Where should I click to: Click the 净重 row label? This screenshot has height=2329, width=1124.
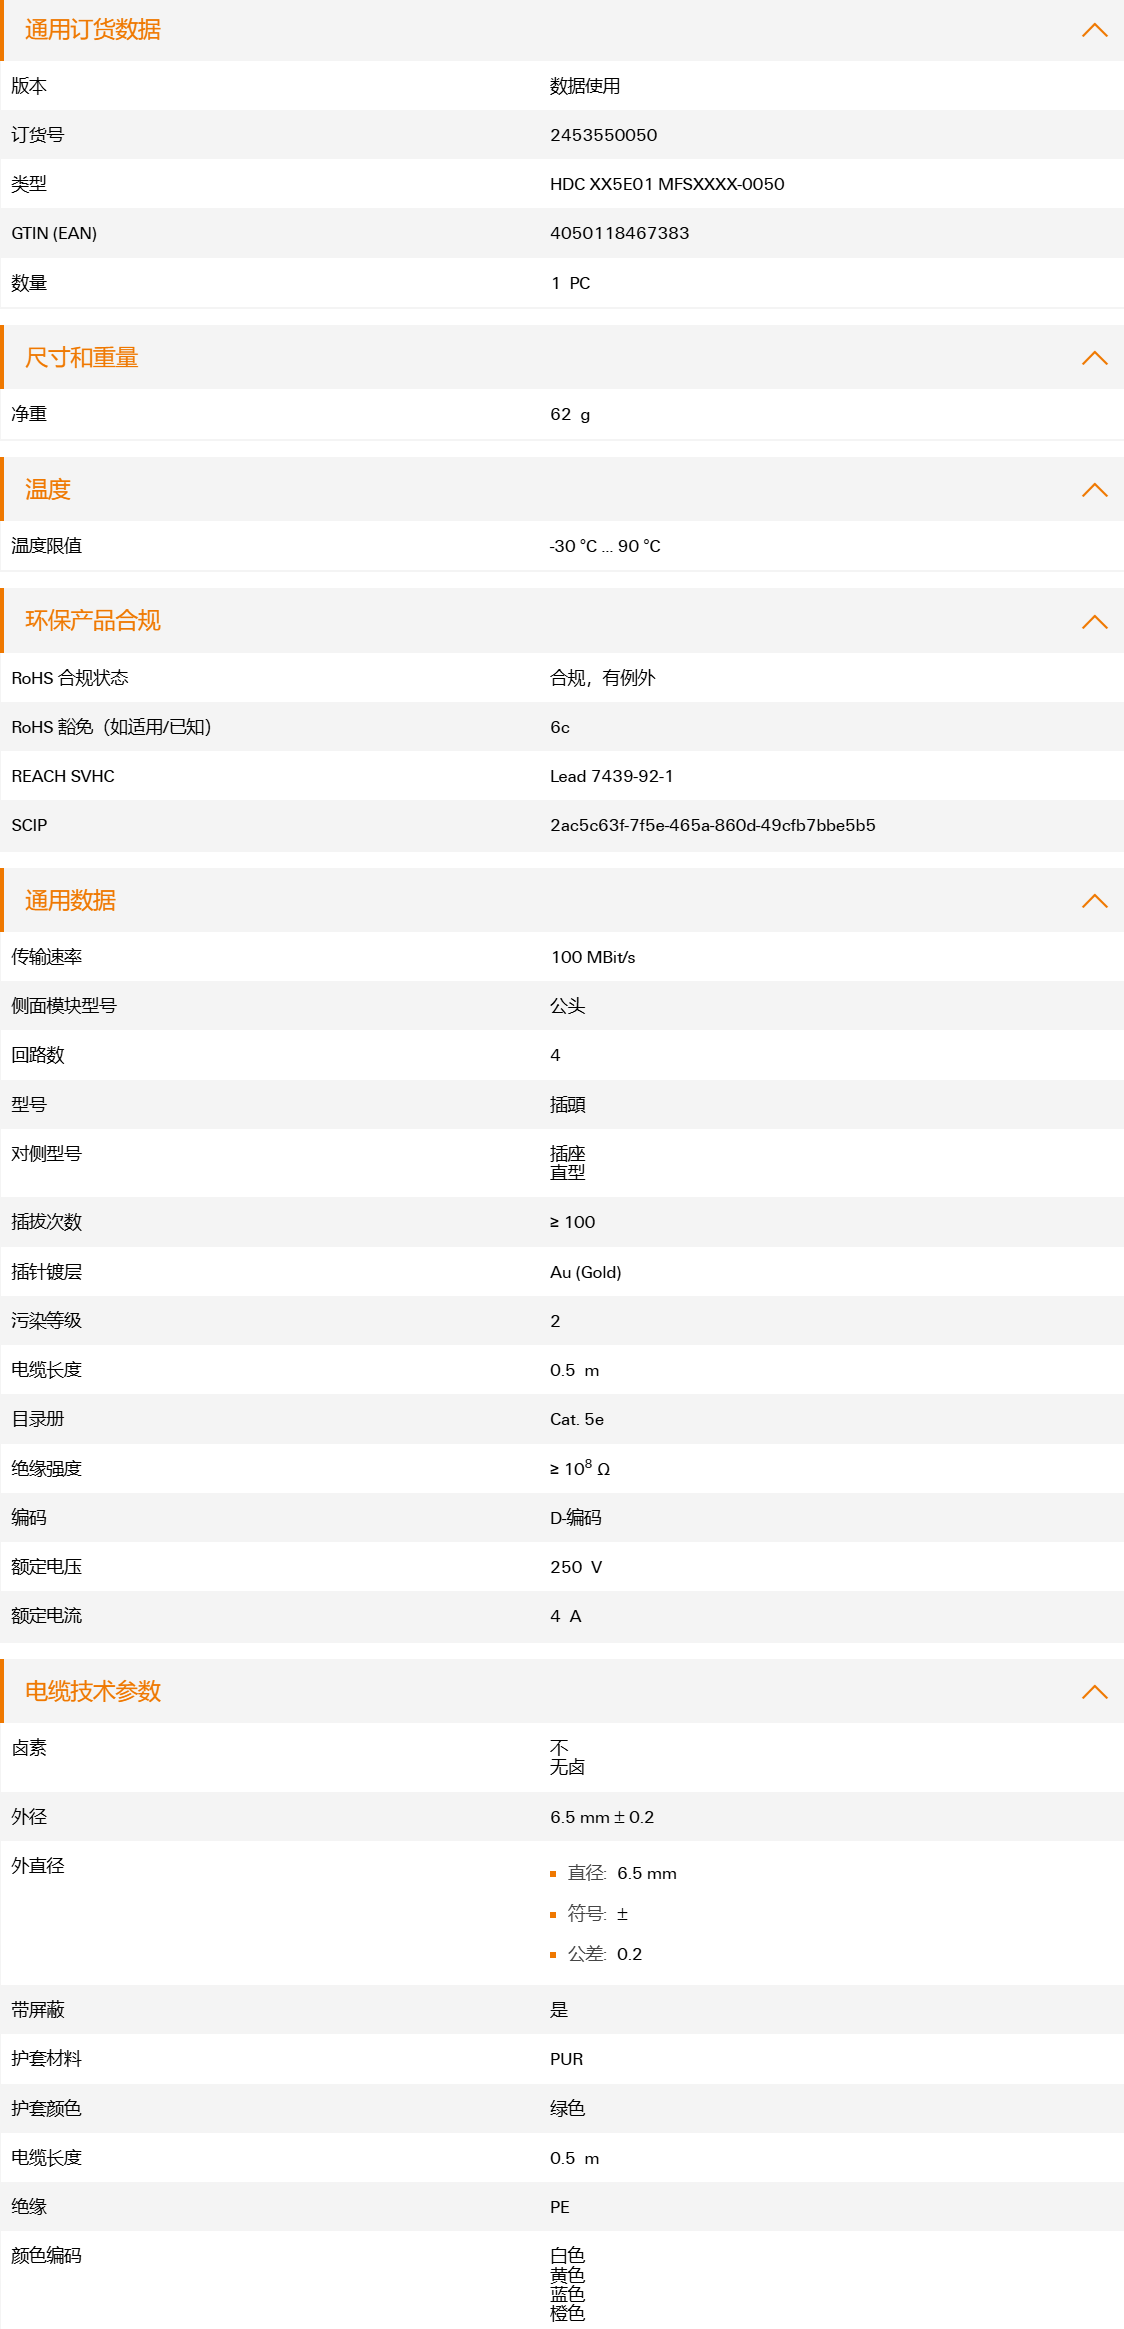pos(29,414)
